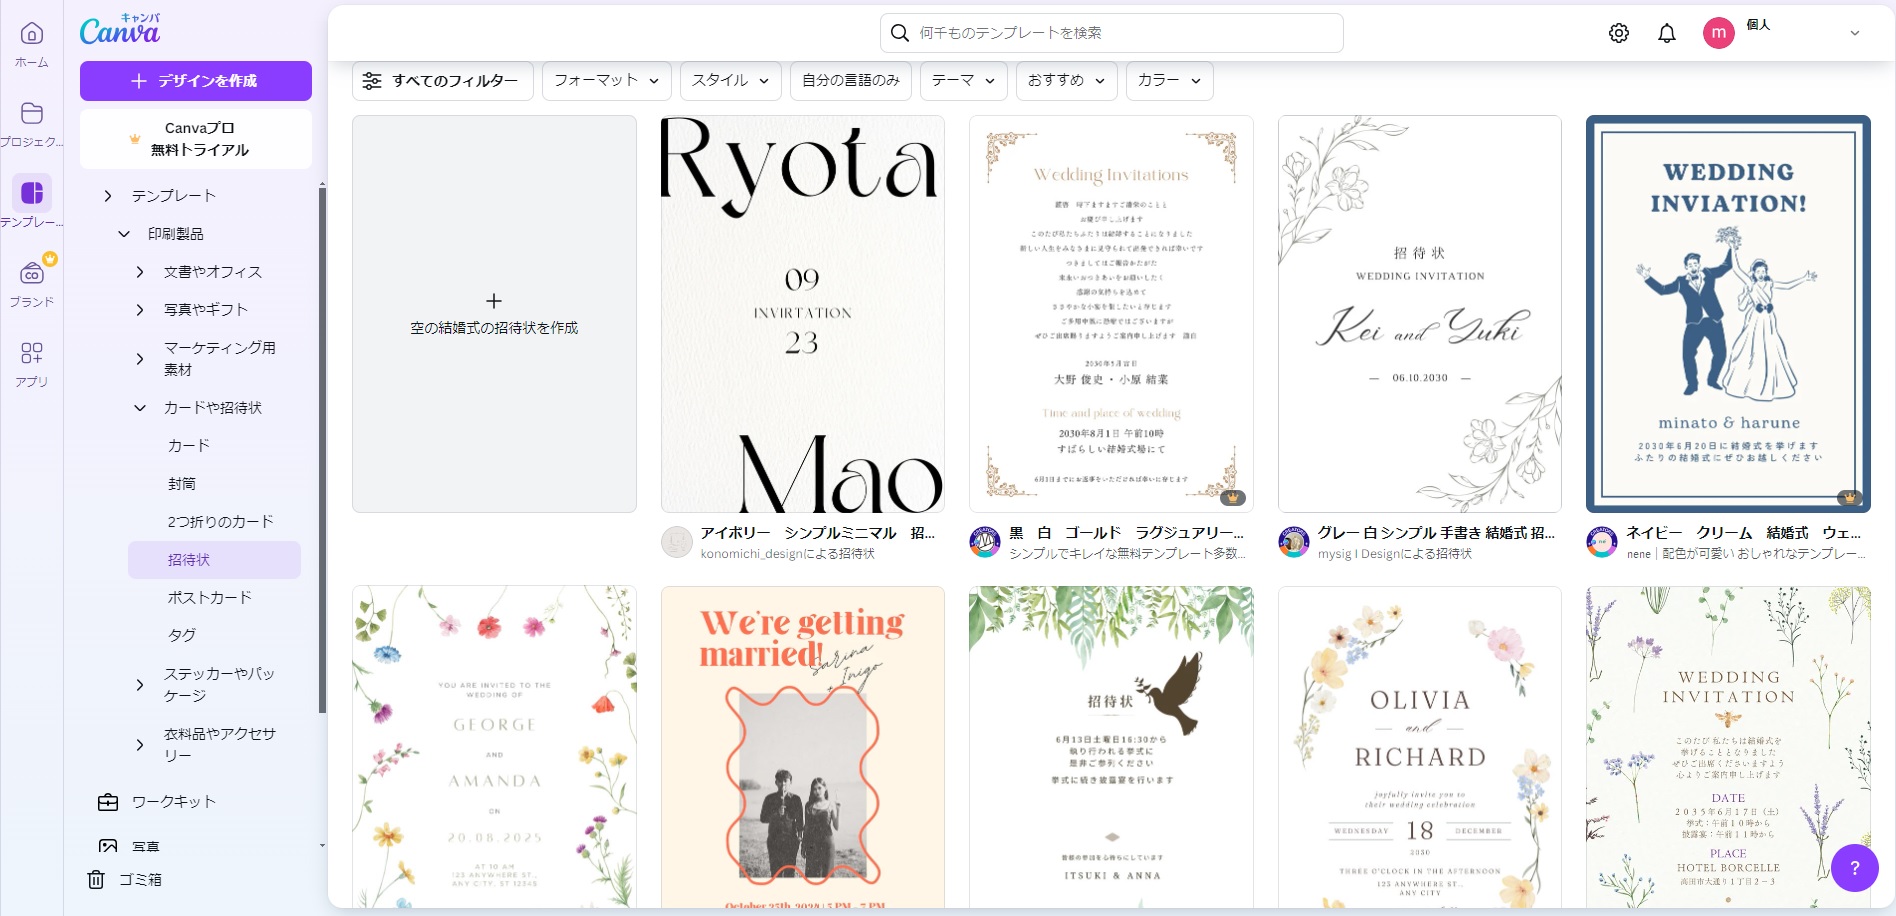
Task: Select 封筒 in the sidebar tree
Action: 182,484
